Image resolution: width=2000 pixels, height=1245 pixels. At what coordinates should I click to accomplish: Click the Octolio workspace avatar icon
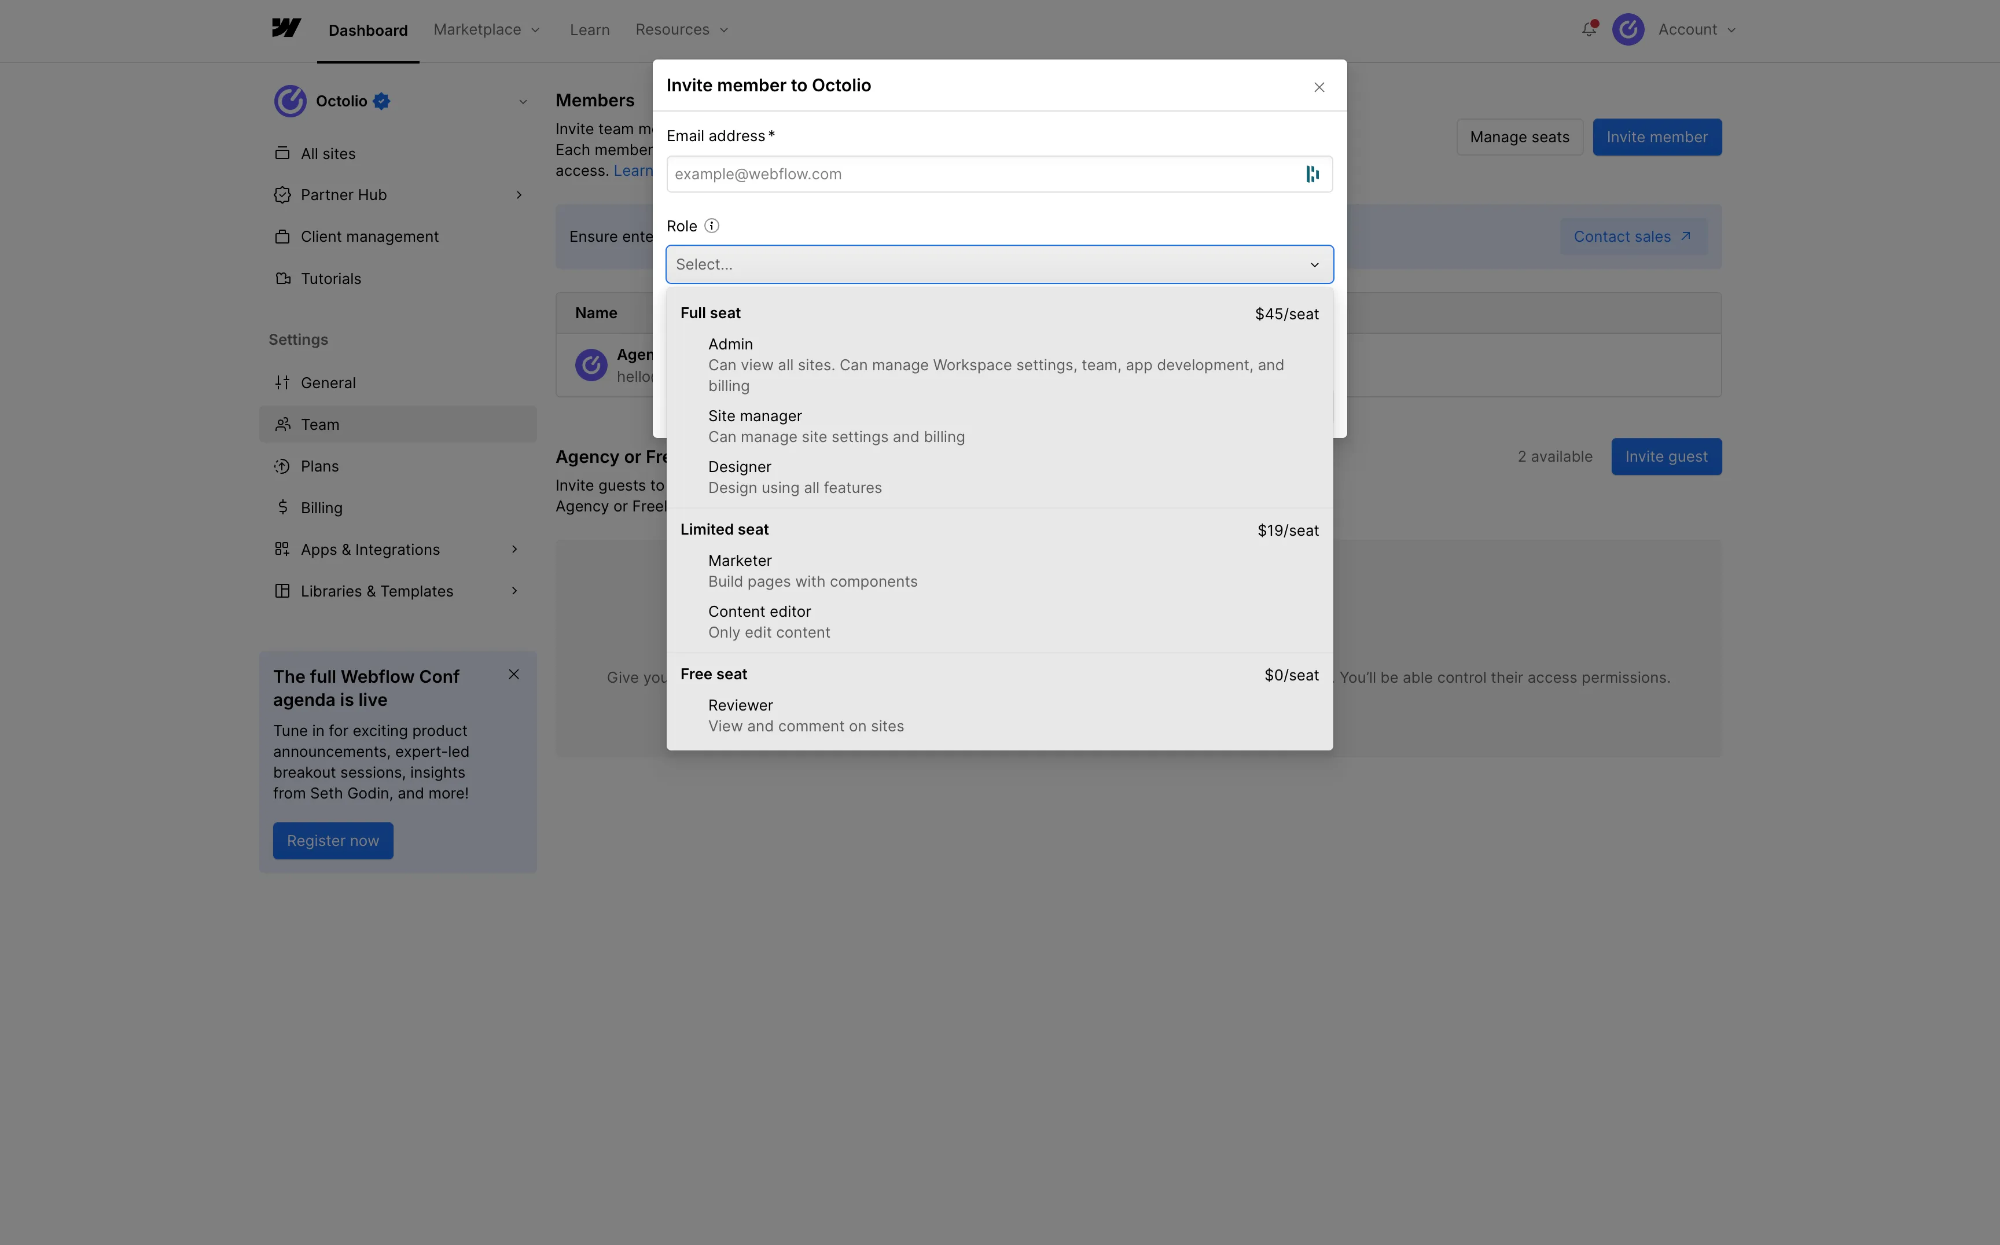pyautogui.click(x=290, y=101)
